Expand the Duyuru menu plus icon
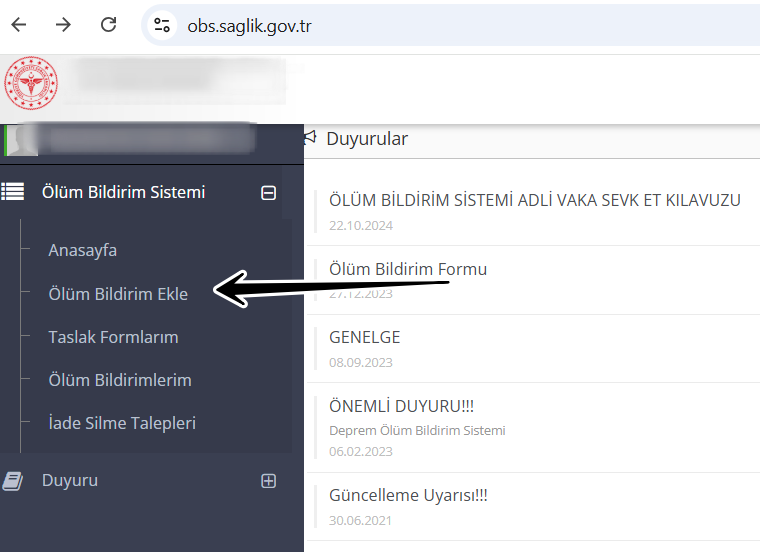The image size is (760, 553). (x=269, y=481)
